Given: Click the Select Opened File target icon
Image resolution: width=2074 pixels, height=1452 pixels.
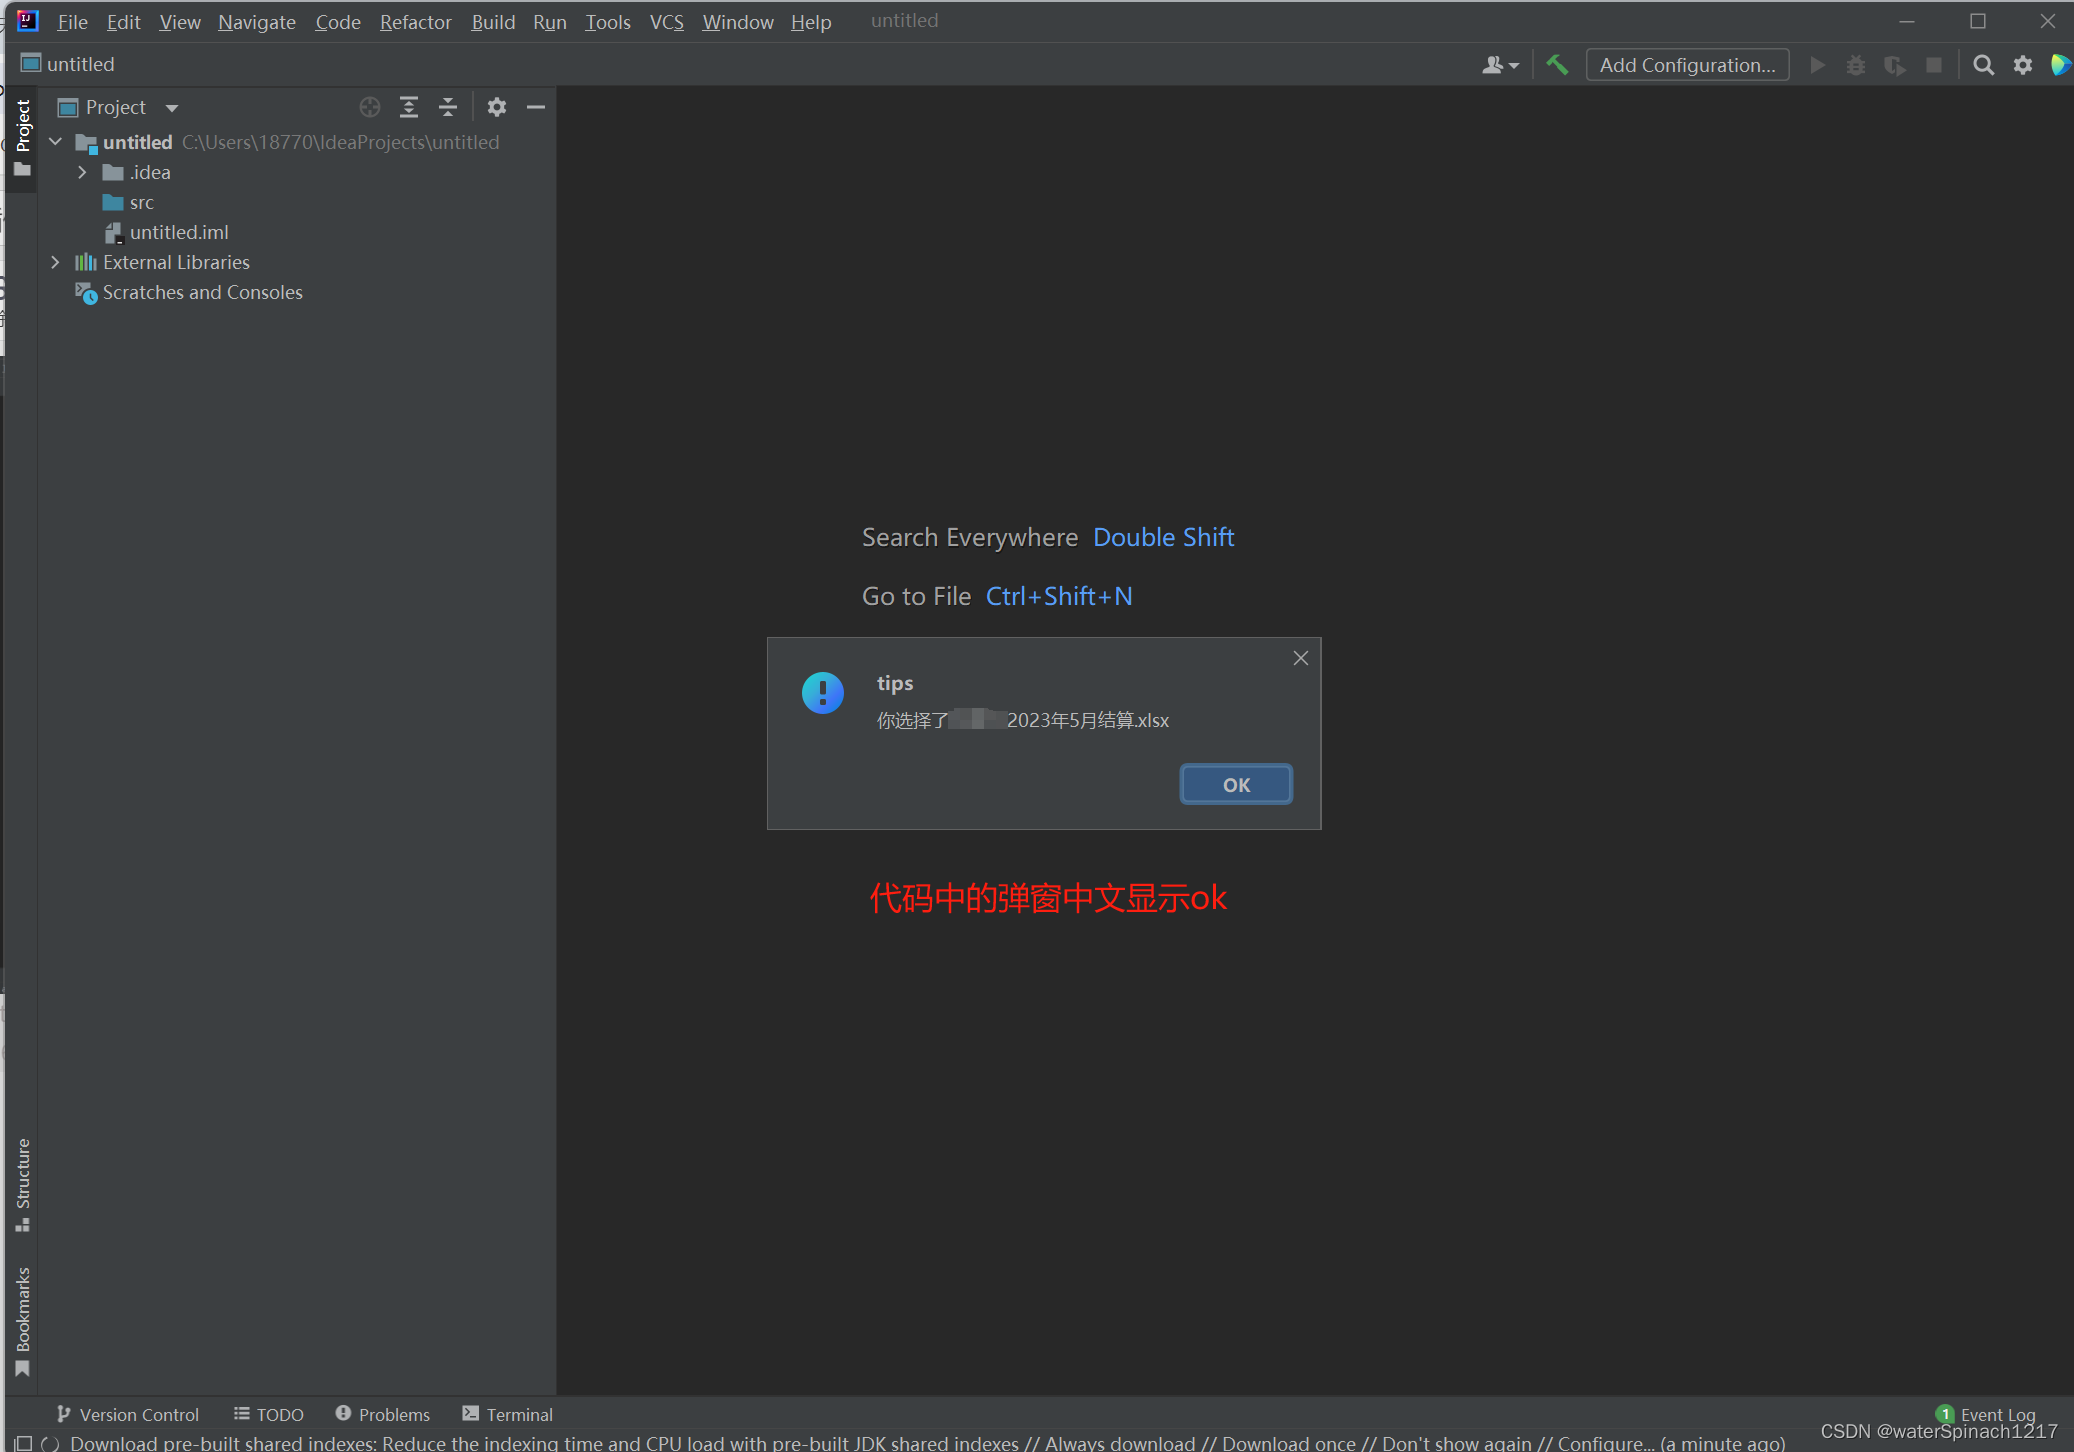Looking at the screenshot, I should pos(370,107).
